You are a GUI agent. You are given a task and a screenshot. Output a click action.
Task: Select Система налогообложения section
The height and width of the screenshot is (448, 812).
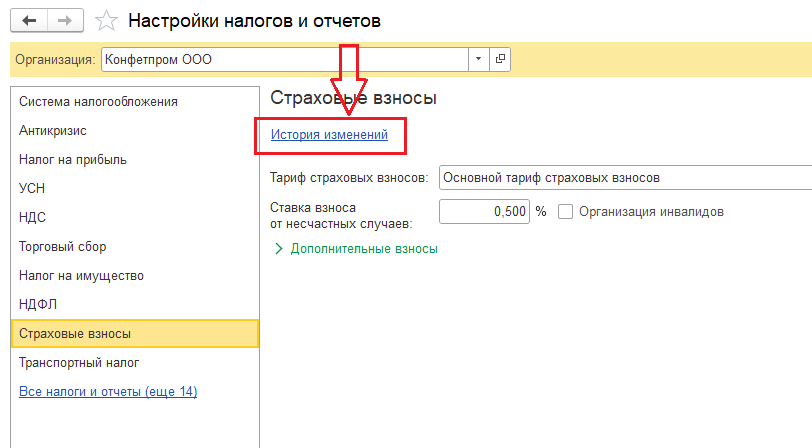click(135, 102)
